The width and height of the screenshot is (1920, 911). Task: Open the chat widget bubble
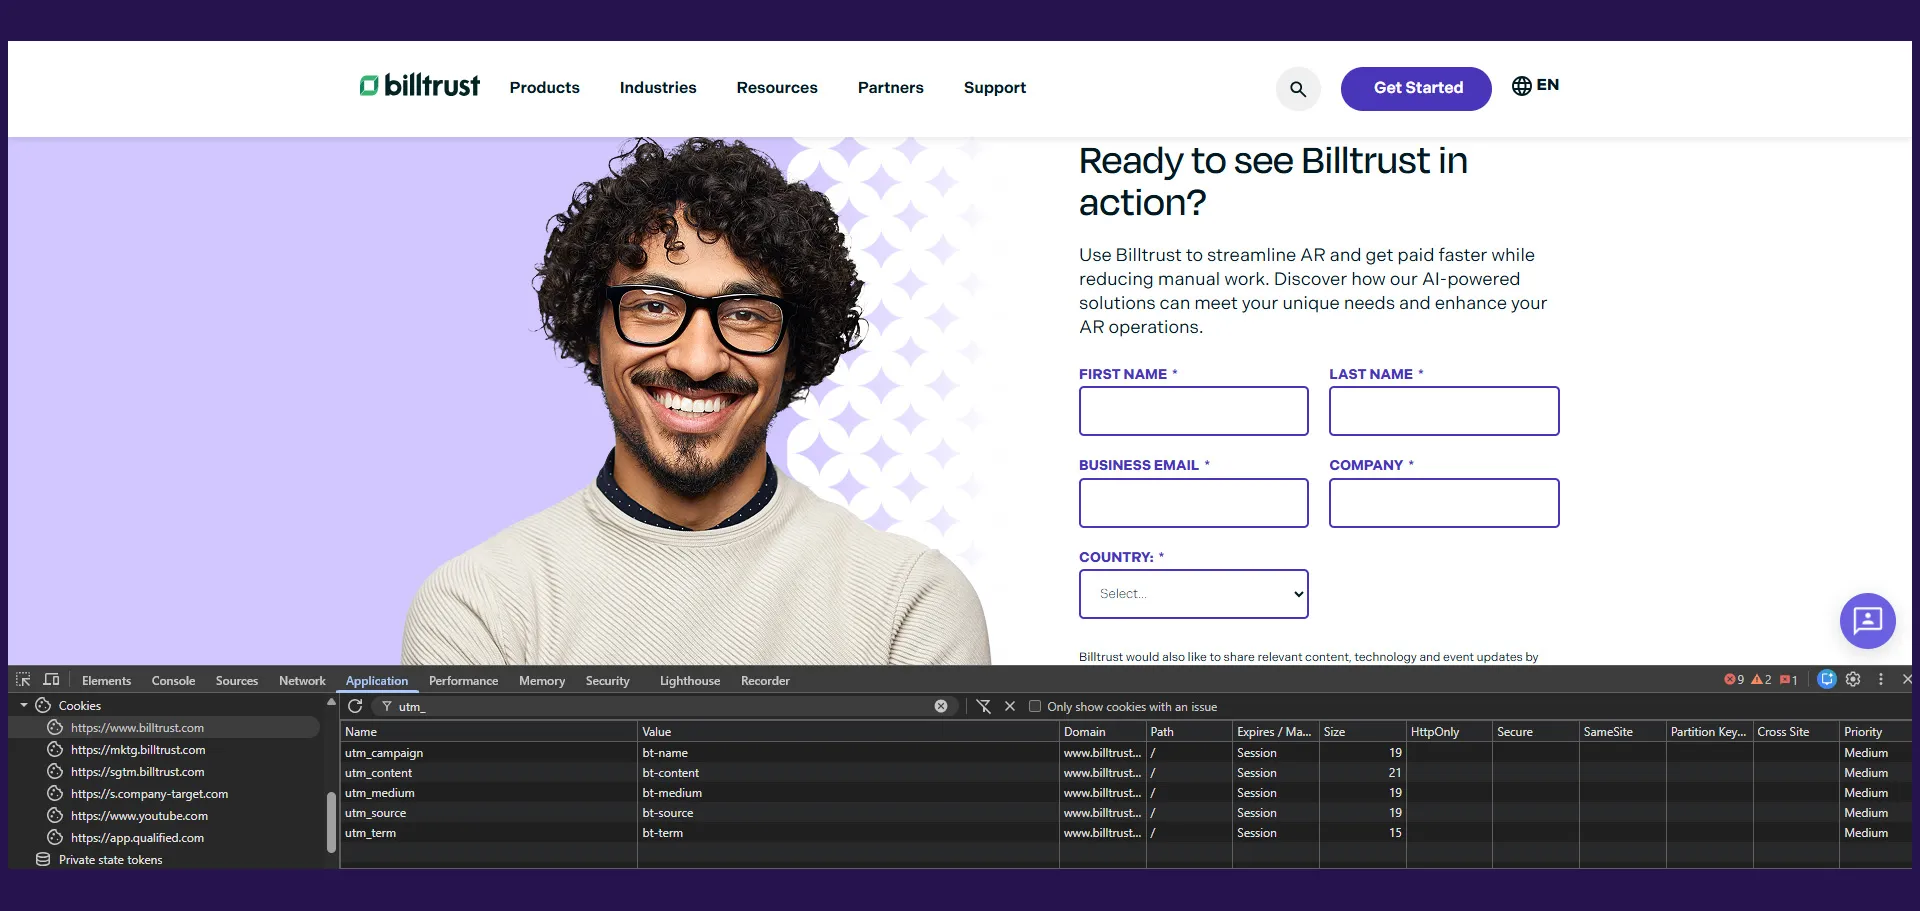[x=1867, y=621]
